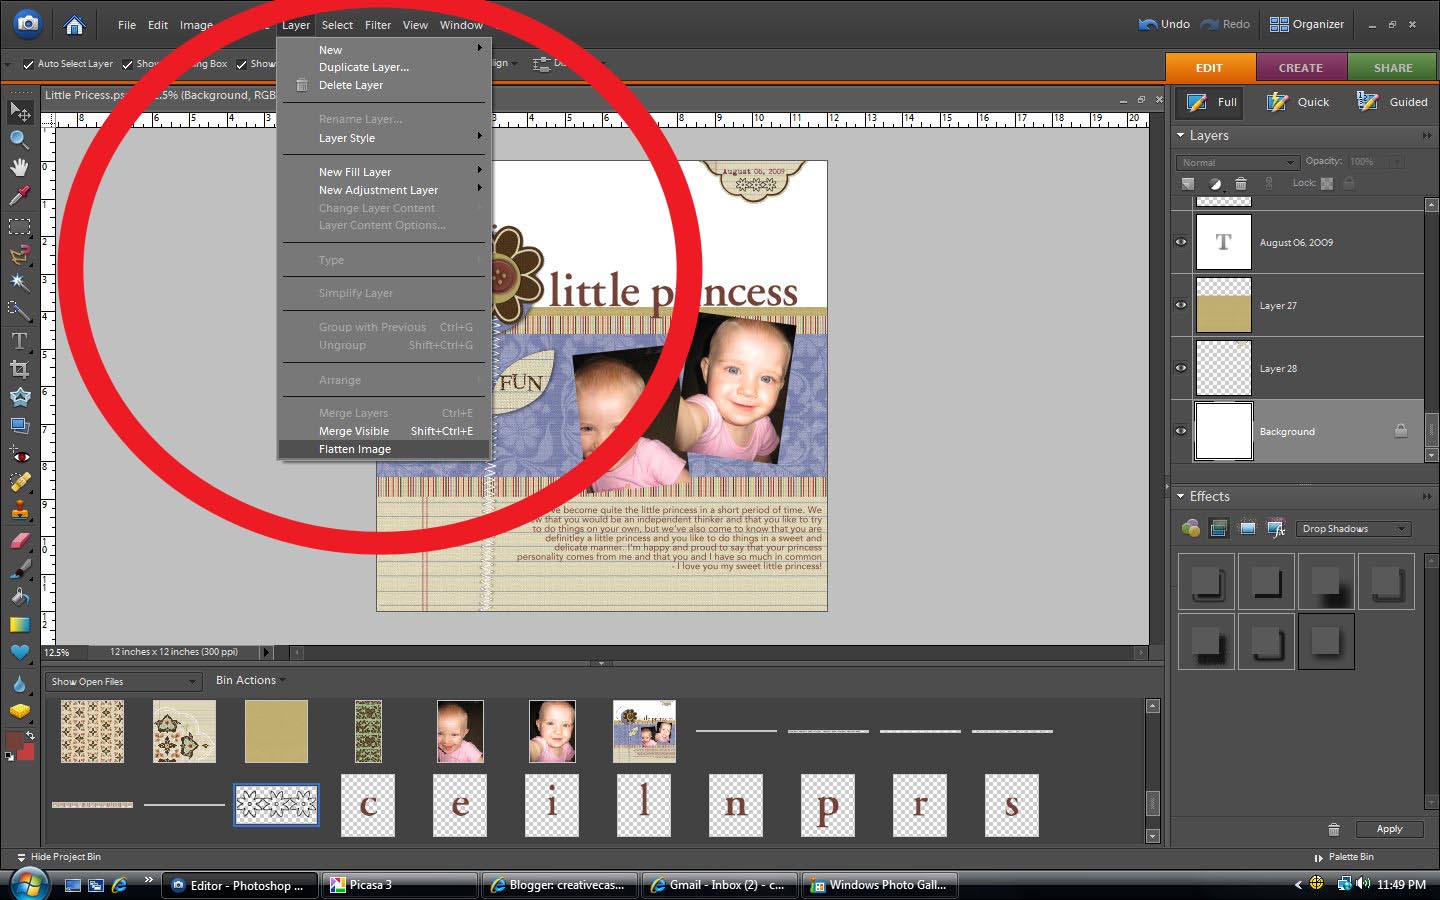Toggle the Show Bounding Box checkbox
Image resolution: width=1440 pixels, height=900 pixels.
[x=127, y=64]
